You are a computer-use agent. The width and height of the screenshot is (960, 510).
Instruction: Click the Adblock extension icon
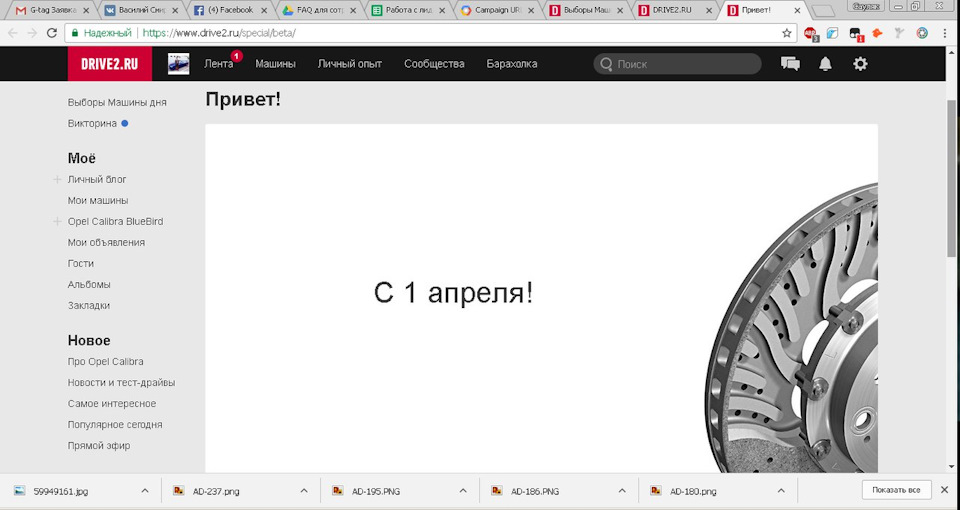coord(811,34)
